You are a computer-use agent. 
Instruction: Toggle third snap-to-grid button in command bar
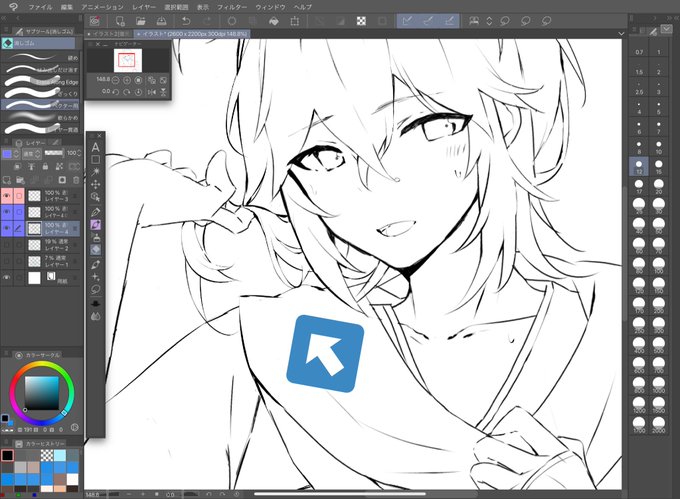click(449, 21)
